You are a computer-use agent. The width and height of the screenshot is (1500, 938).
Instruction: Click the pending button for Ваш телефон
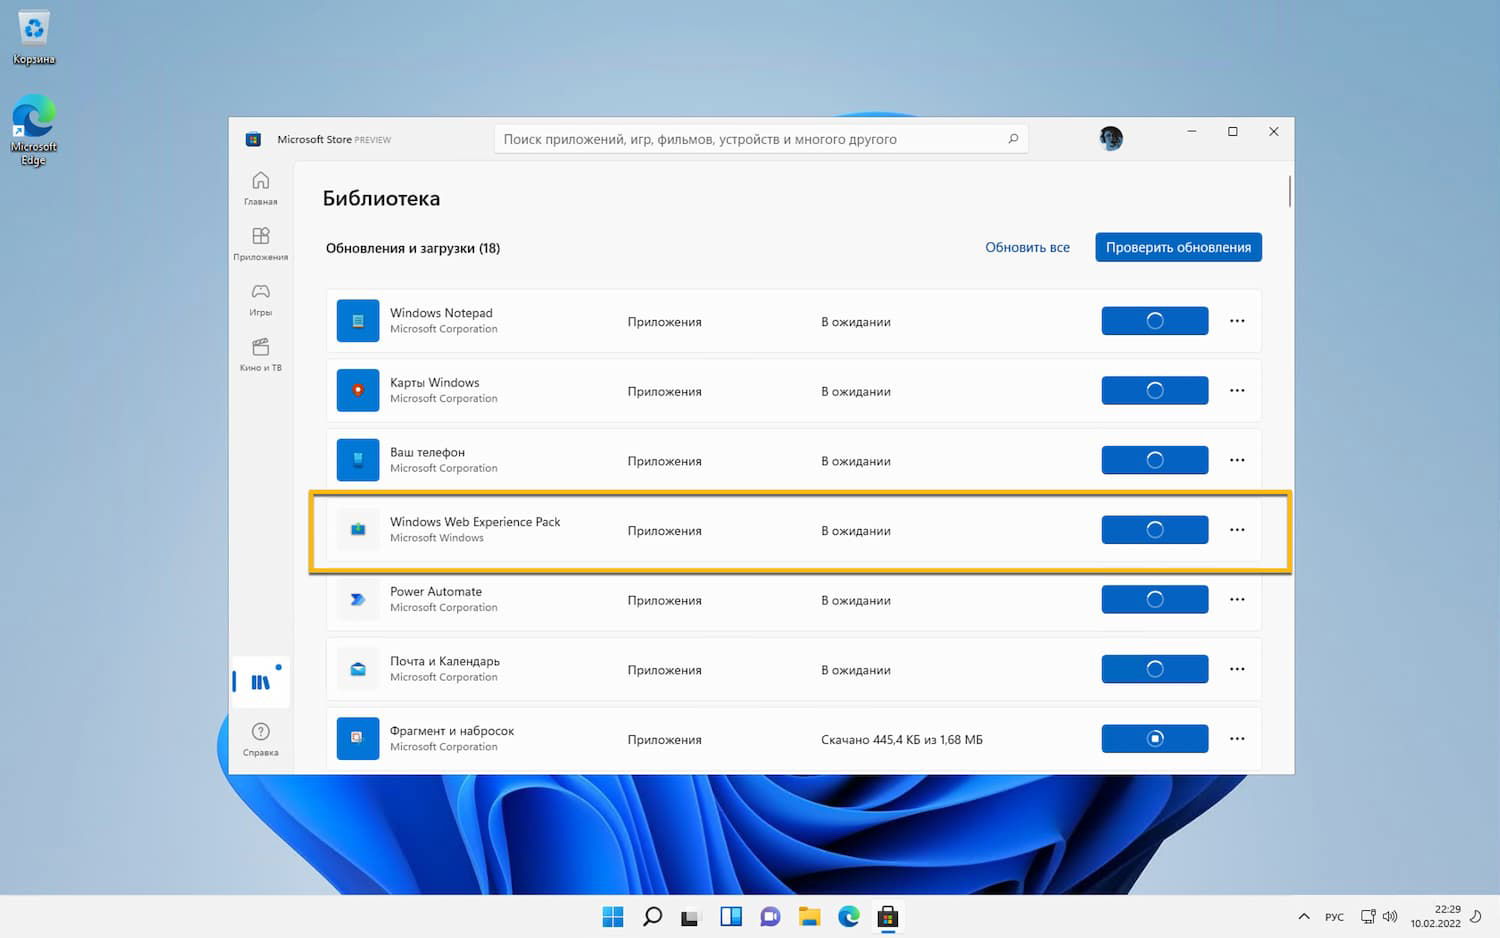coord(1155,460)
